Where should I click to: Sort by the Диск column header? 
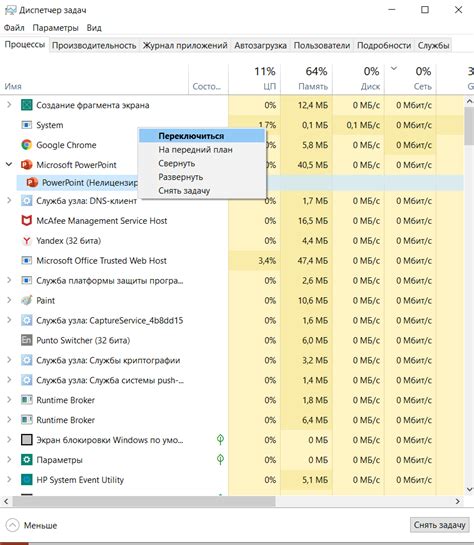[359, 79]
